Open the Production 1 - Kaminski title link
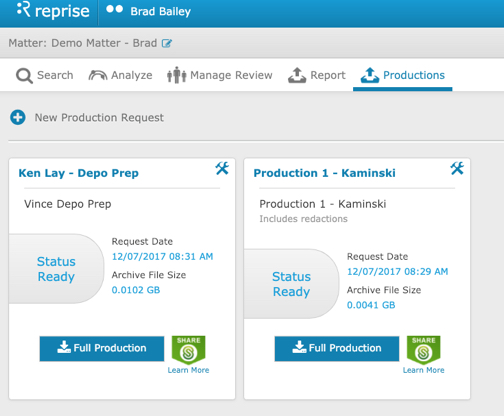This screenshot has height=416, width=504. (324, 173)
